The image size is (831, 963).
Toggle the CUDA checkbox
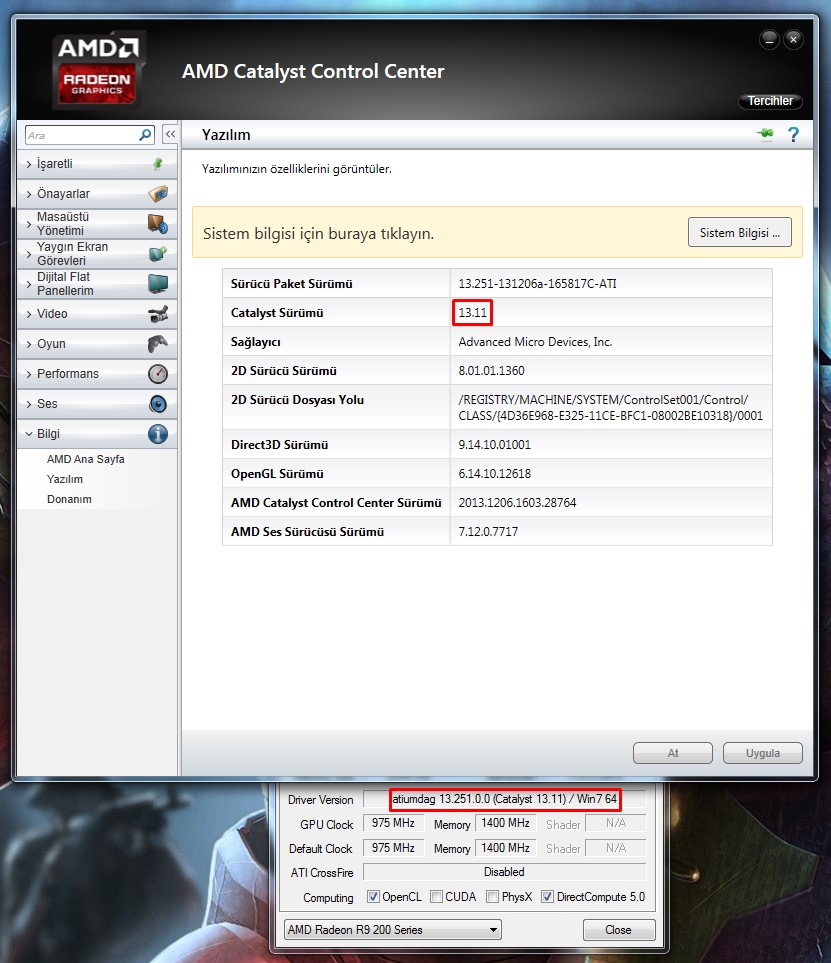[436, 897]
